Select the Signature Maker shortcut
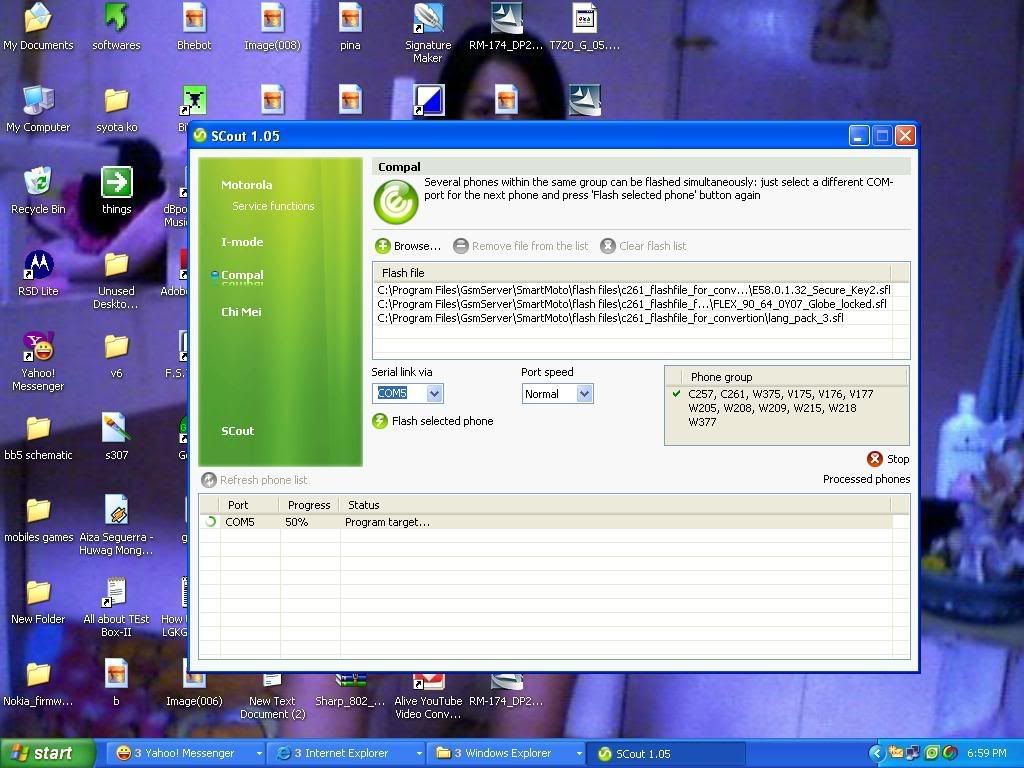This screenshot has height=768, width=1024. point(428,33)
